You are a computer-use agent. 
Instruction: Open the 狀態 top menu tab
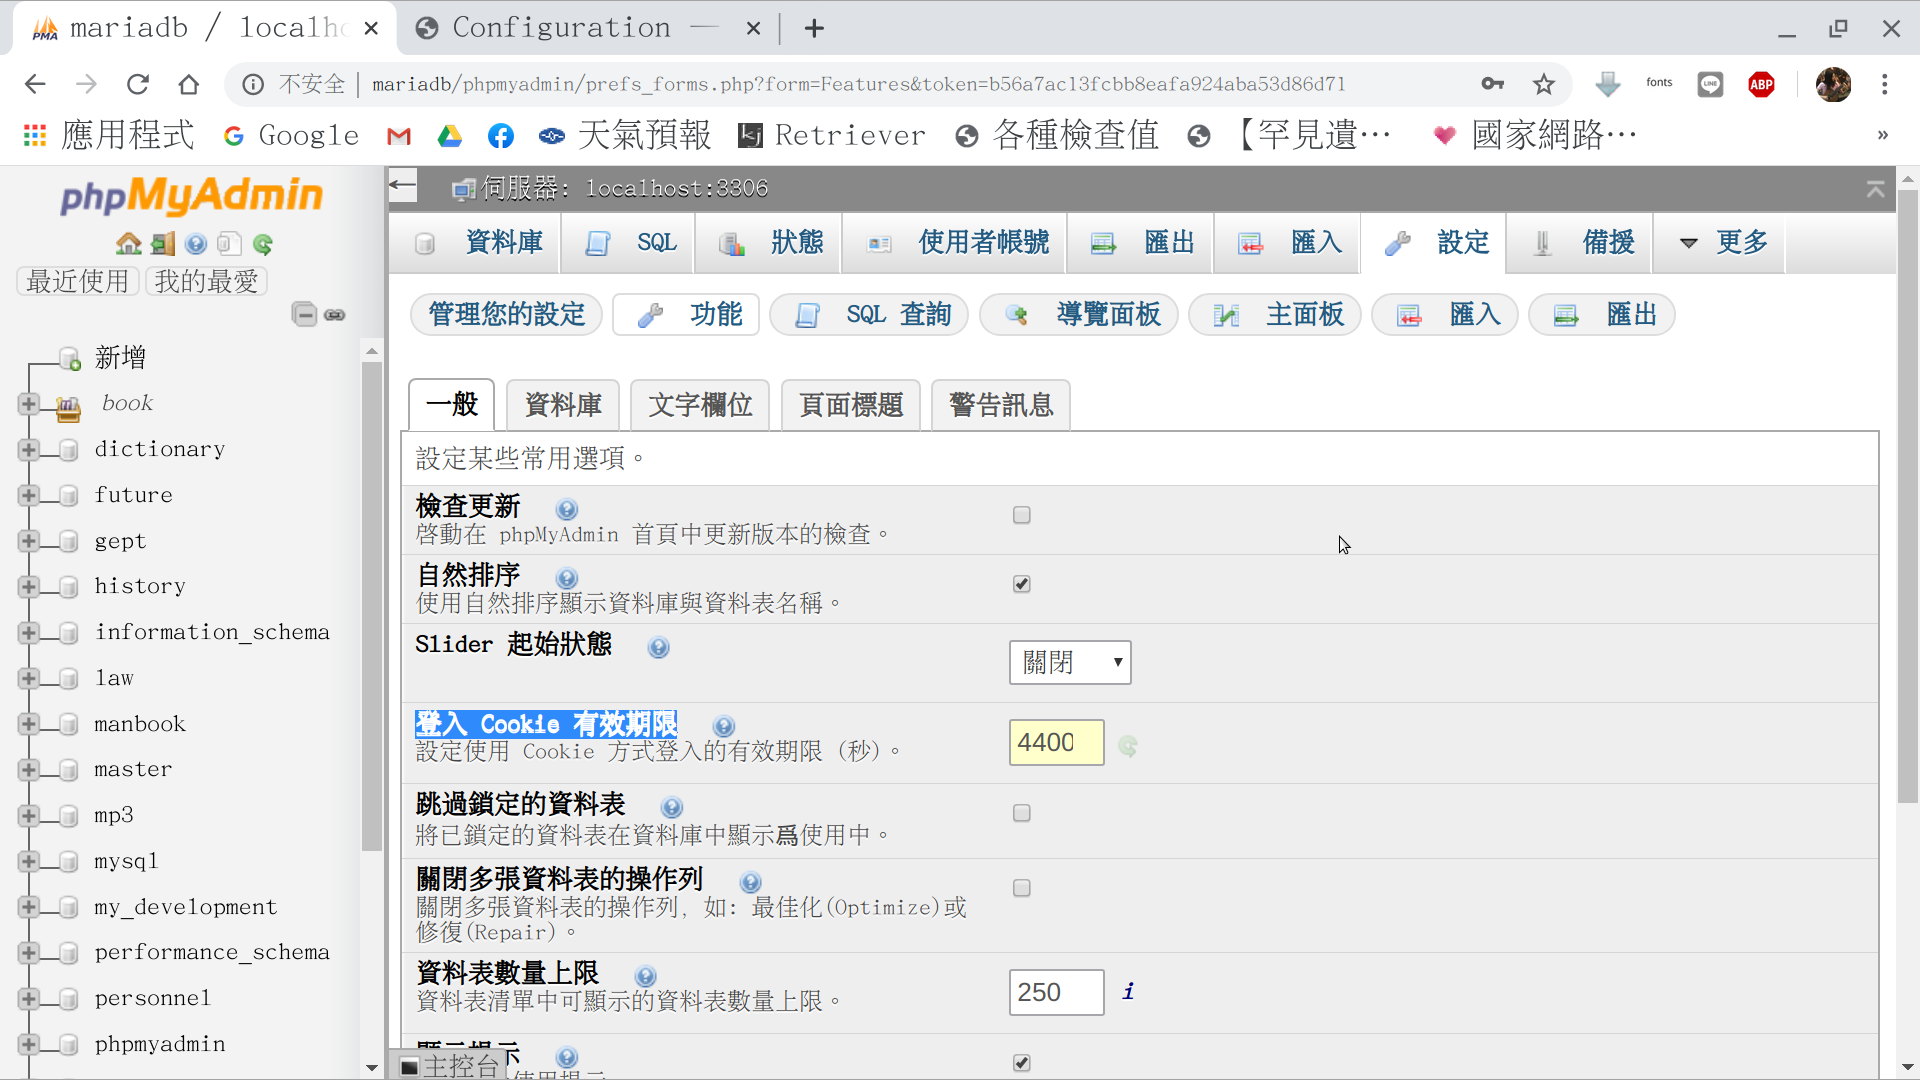pyautogui.click(x=769, y=242)
